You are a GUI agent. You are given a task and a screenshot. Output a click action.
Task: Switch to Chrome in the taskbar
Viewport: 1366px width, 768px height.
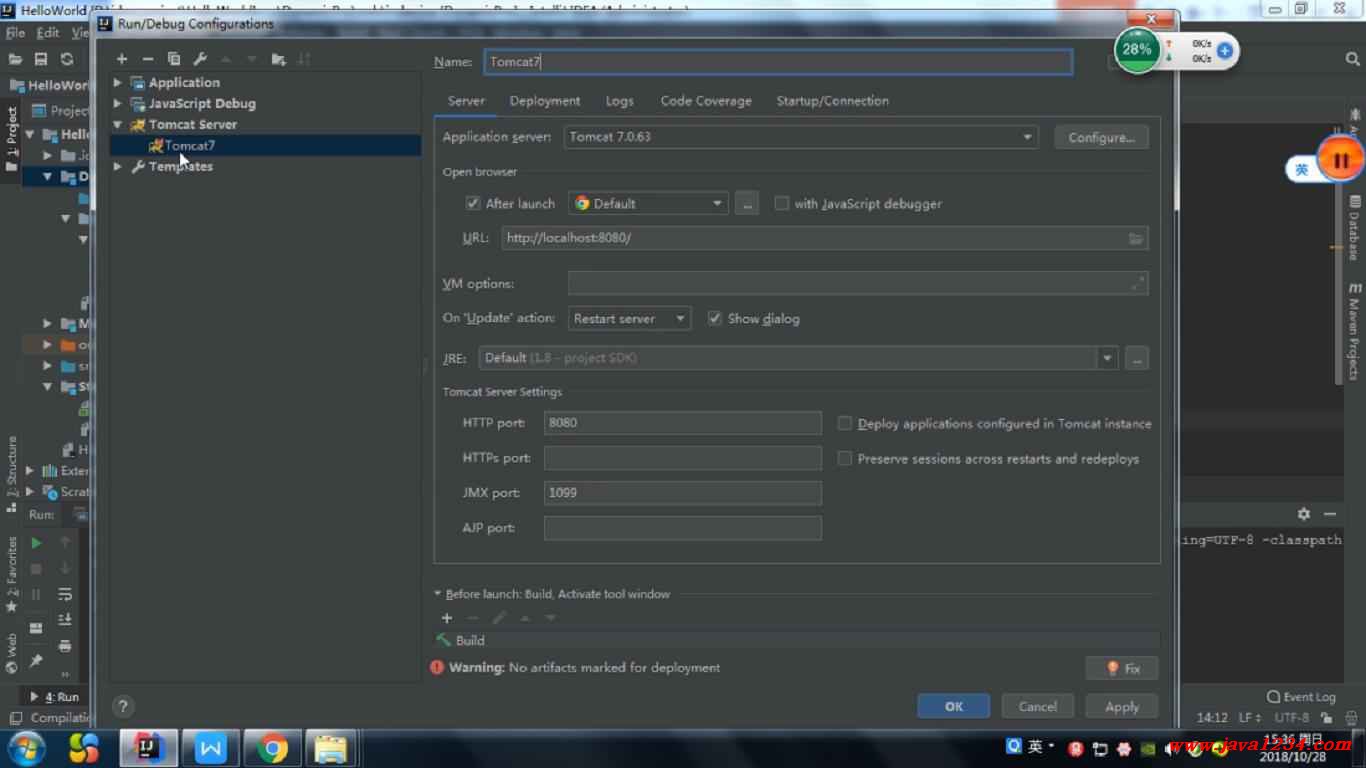[271, 748]
